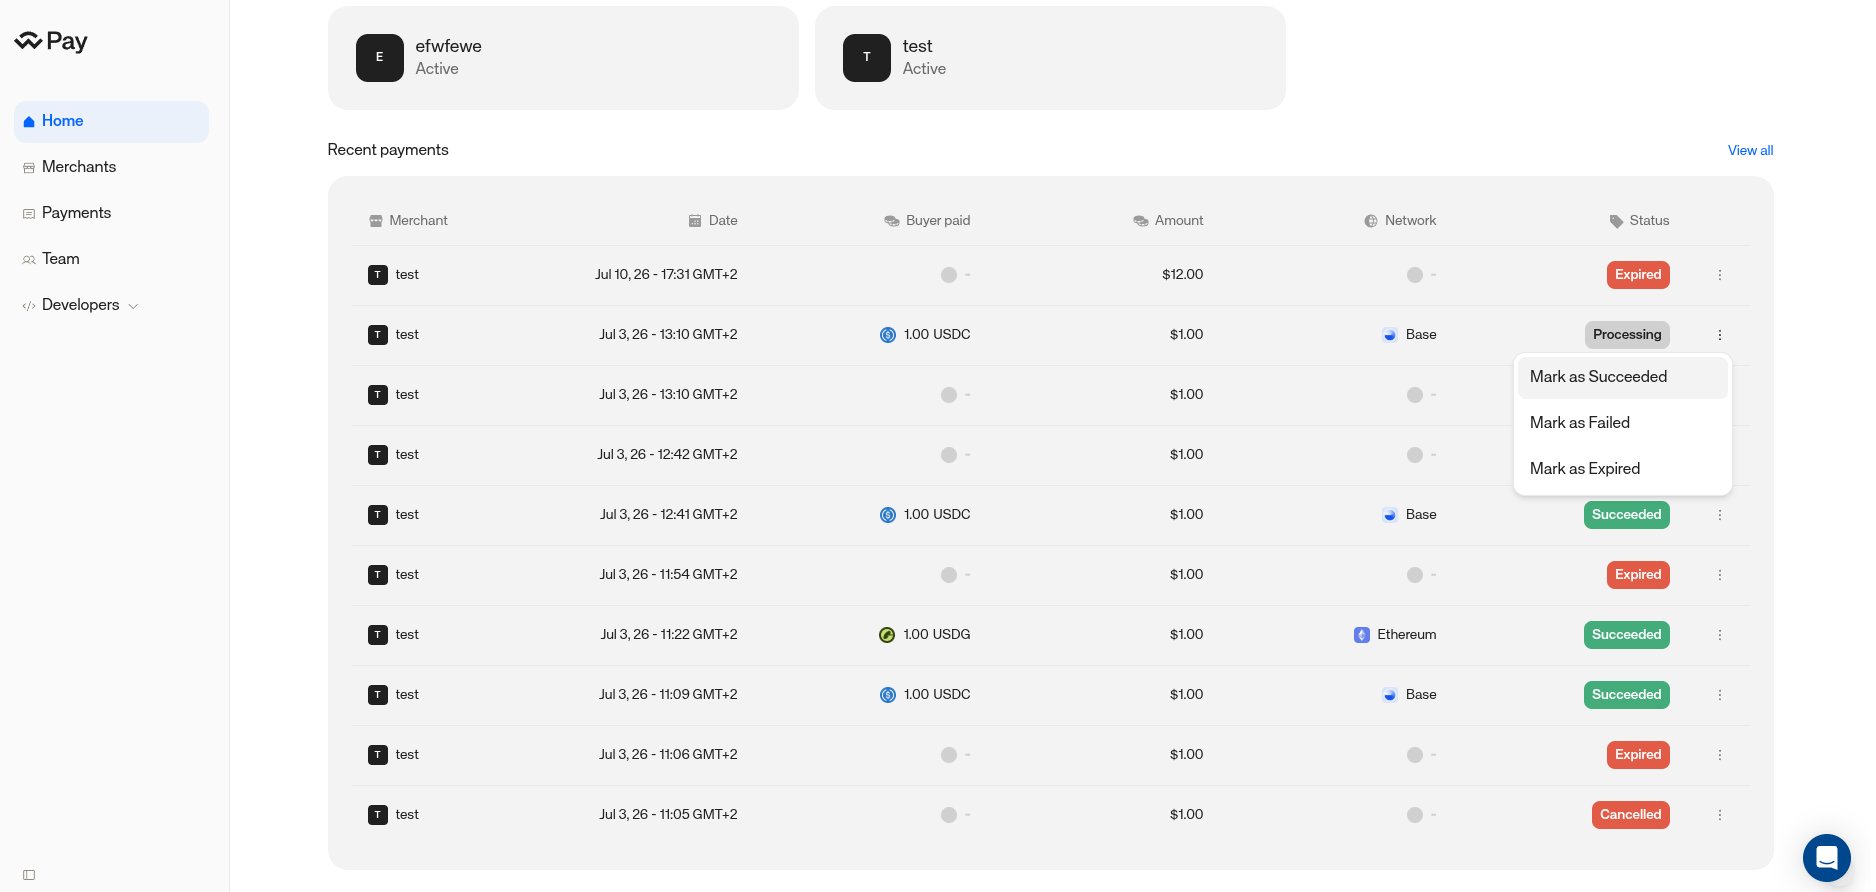Click the Status column header
The height and width of the screenshot is (892, 1876).
coord(1639,221)
